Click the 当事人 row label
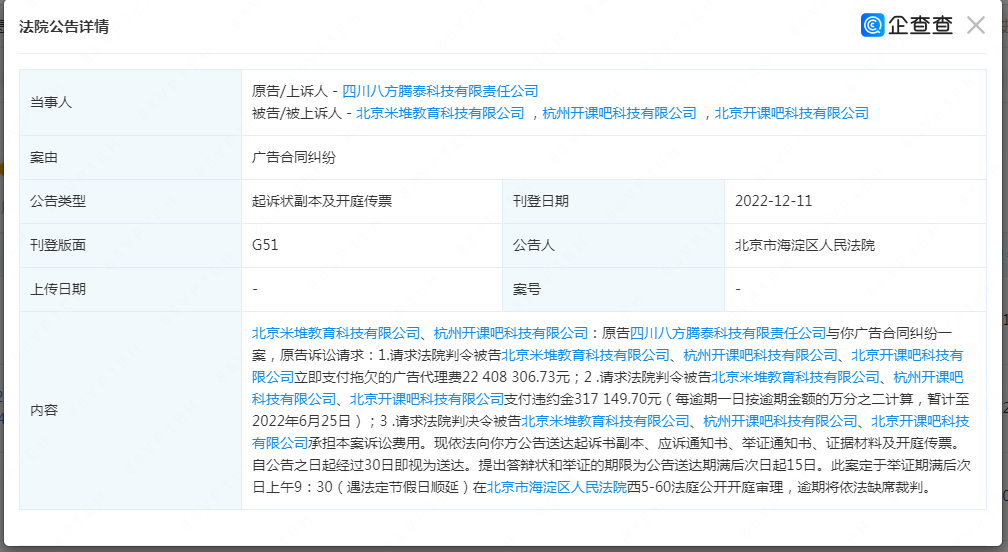 click(51, 102)
